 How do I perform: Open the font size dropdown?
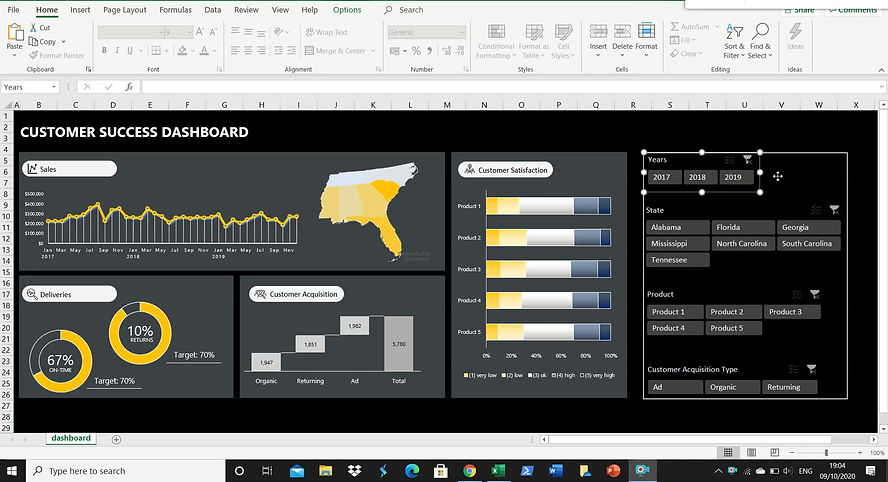(x=190, y=32)
